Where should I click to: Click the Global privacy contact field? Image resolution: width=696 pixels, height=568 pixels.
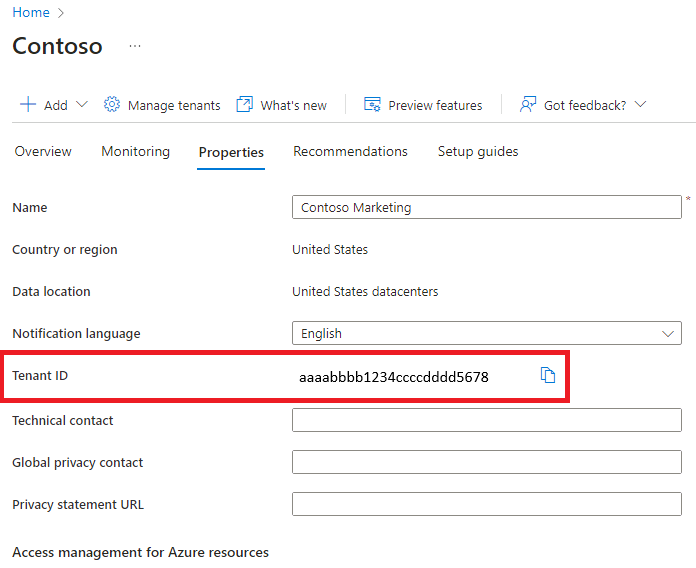pos(486,463)
